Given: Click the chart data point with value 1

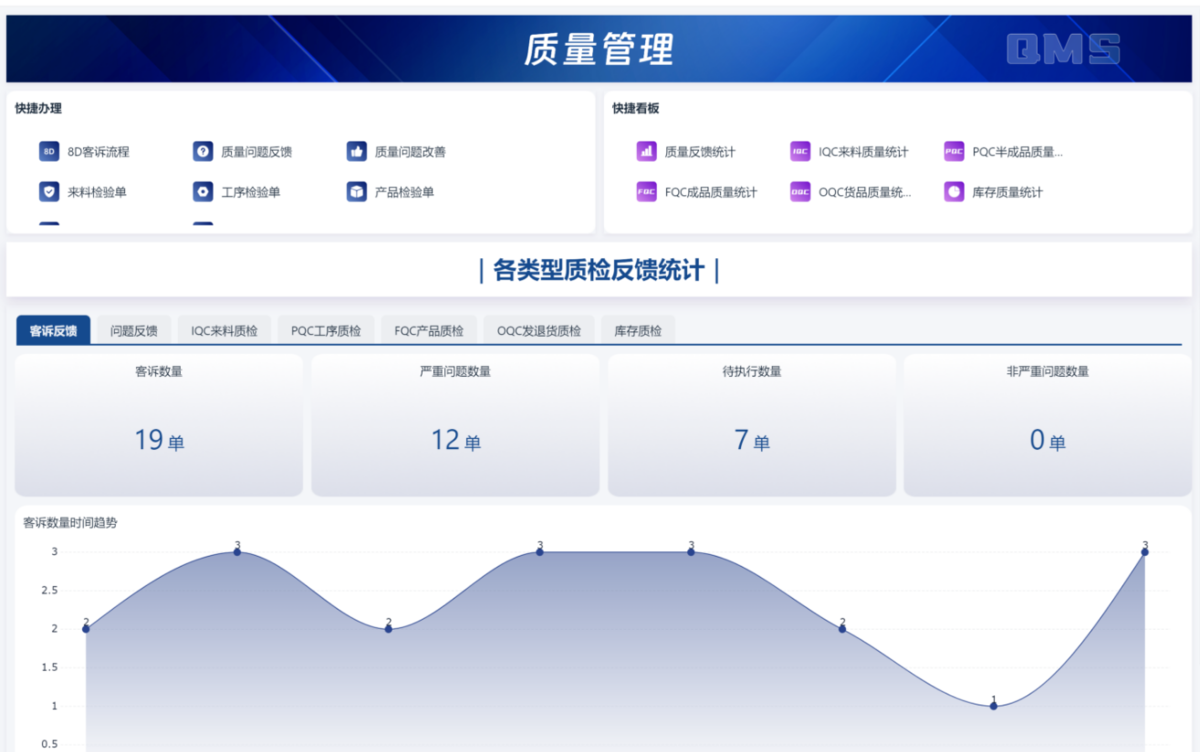Looking at the screenshot, I should tap(994, 706).
